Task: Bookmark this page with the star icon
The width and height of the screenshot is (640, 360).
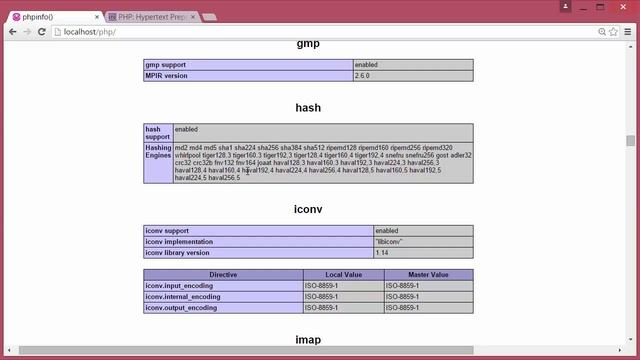Action: [613, 32]
